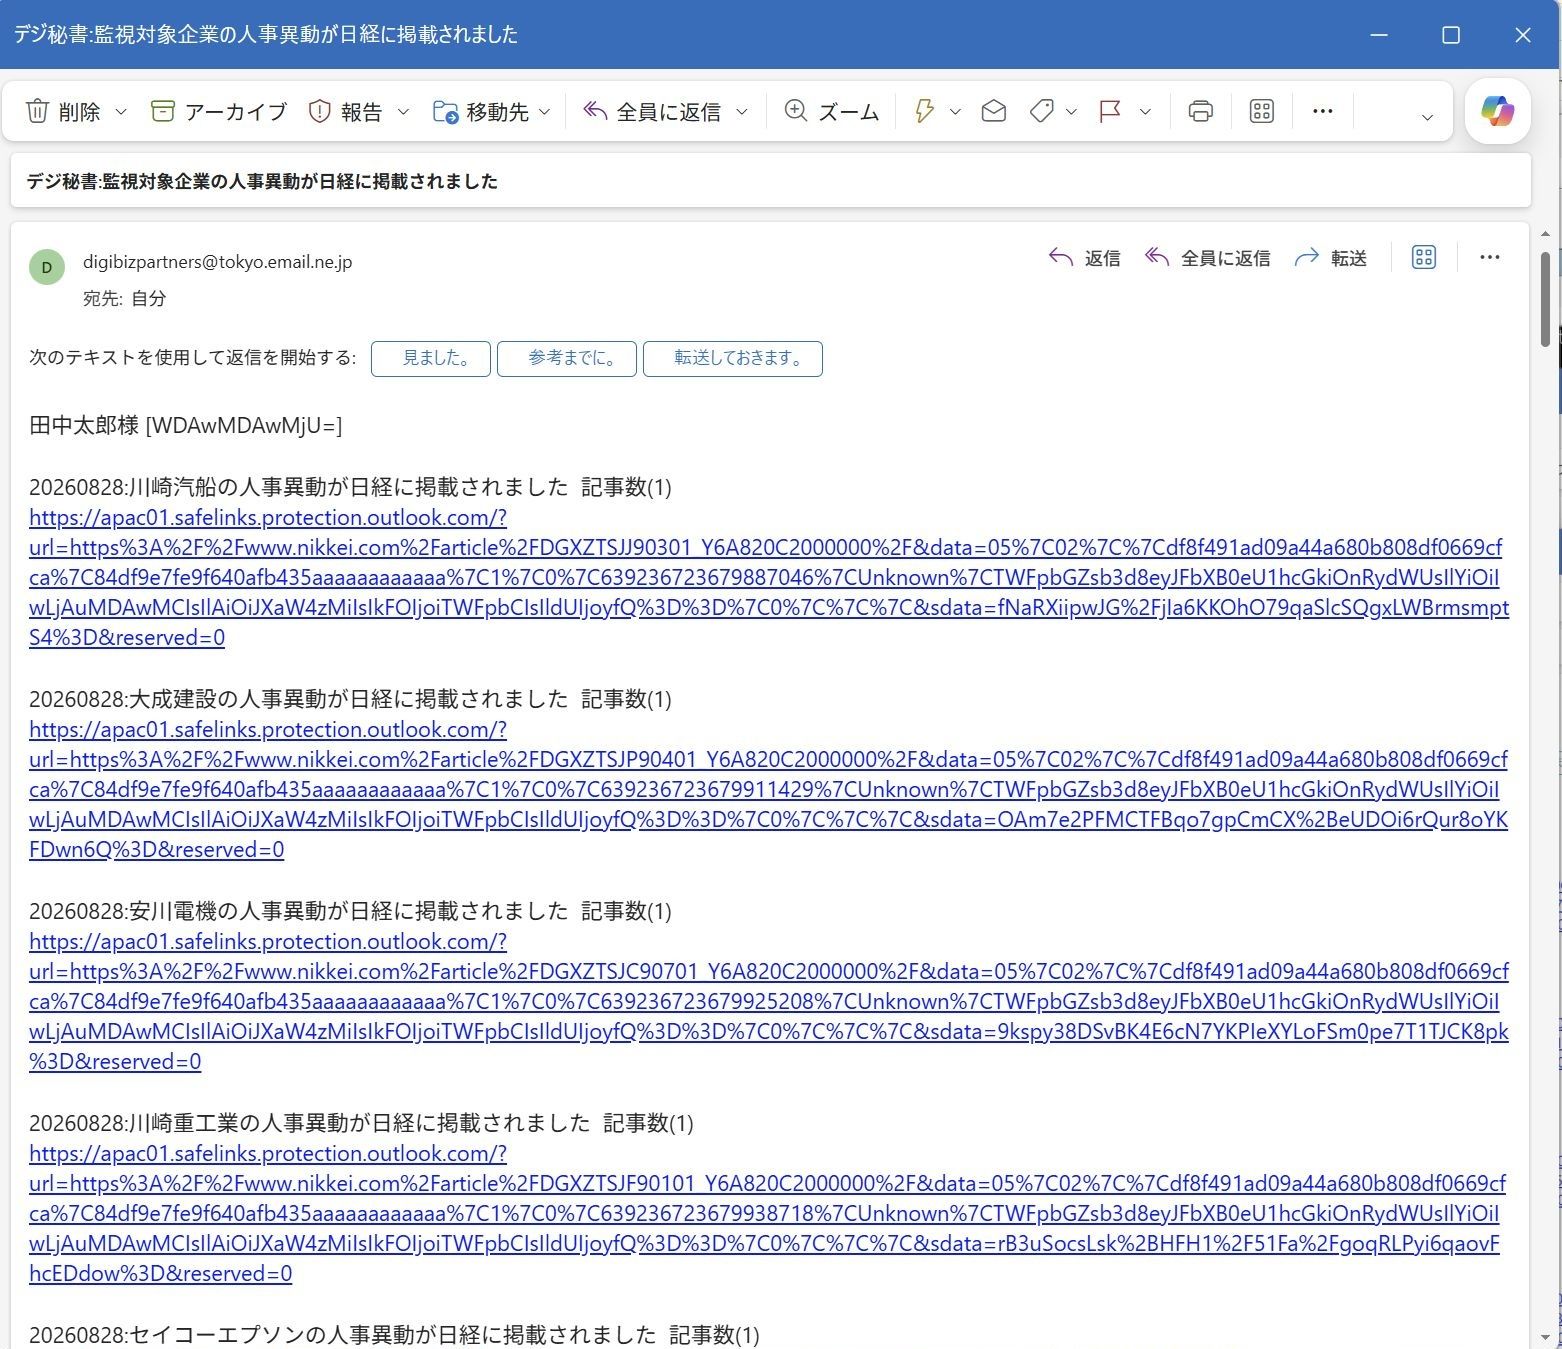
Task: Forward the message from the header
Action: [x=1331, y=258]
